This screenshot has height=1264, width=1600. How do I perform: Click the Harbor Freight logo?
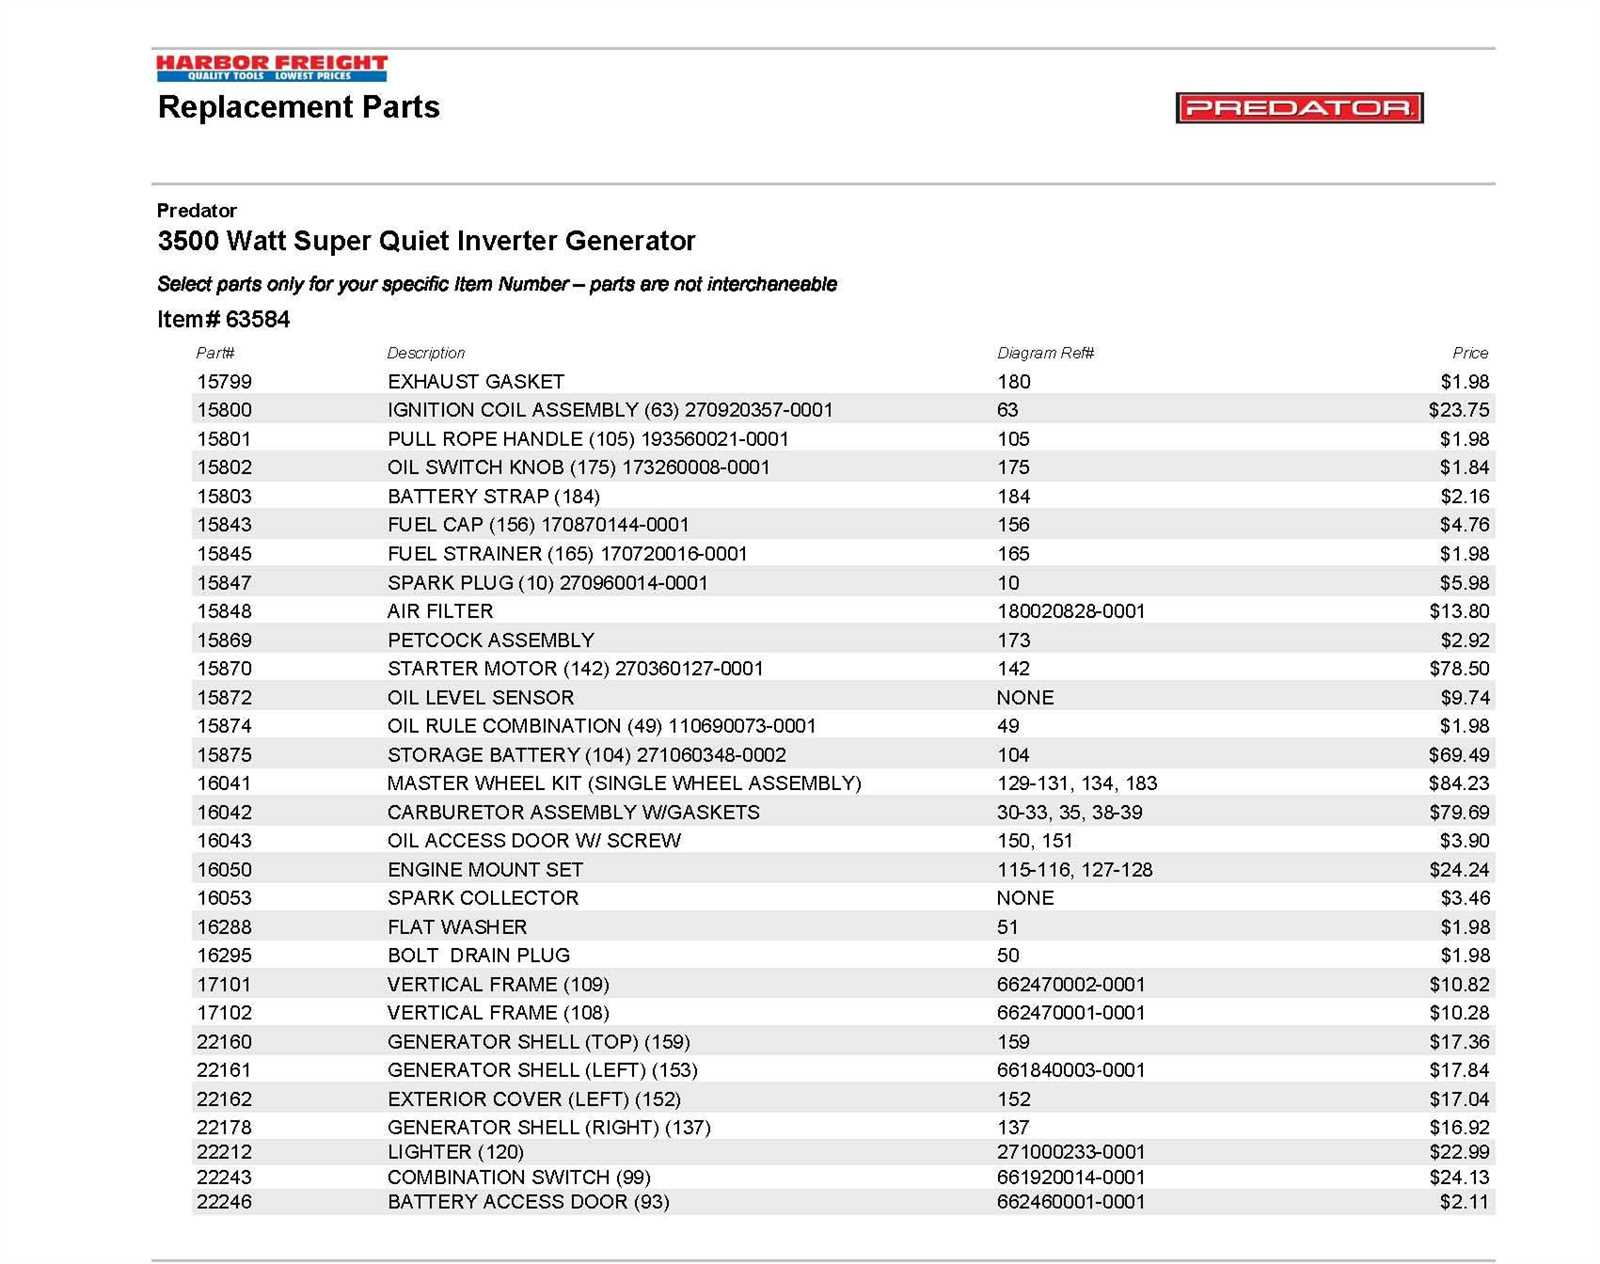[271, 68]
